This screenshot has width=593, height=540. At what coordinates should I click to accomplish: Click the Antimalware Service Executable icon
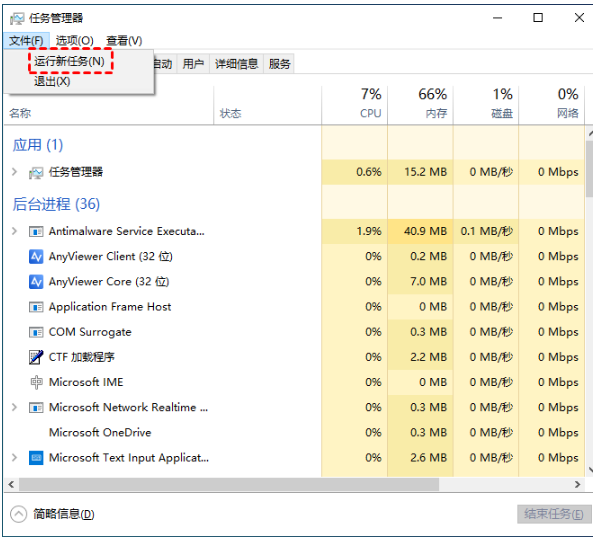[x=36, y=231]
